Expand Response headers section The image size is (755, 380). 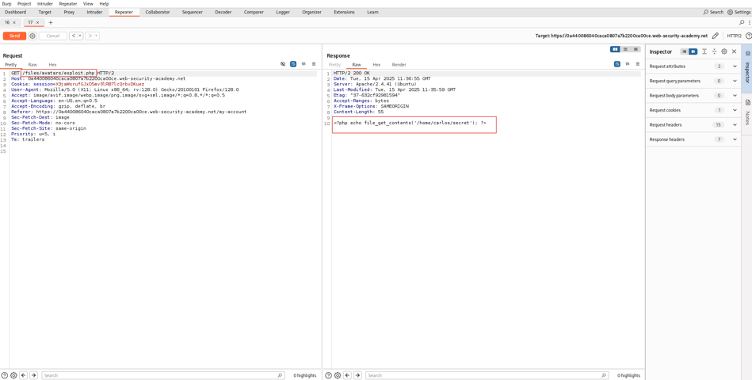click(735, 139)
